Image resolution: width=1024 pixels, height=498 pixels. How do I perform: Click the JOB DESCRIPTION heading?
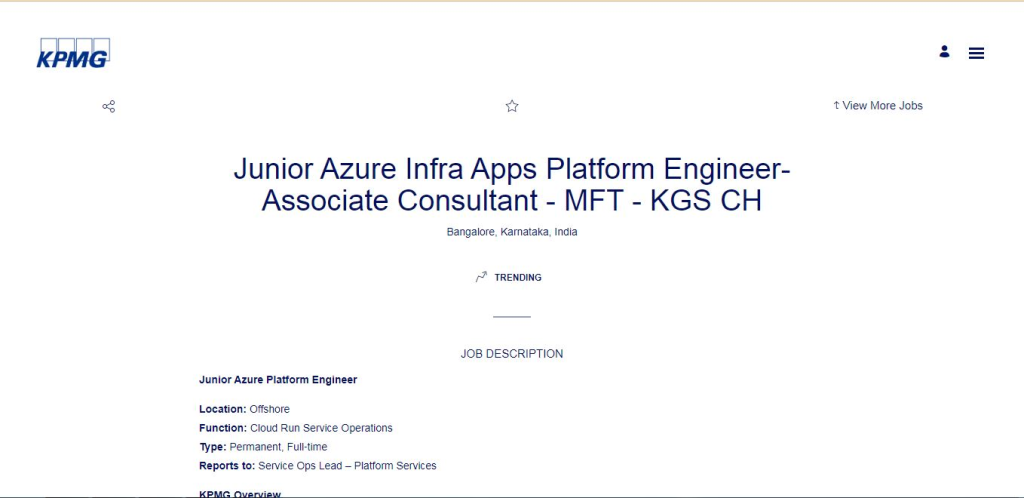(x=512, y=354)
